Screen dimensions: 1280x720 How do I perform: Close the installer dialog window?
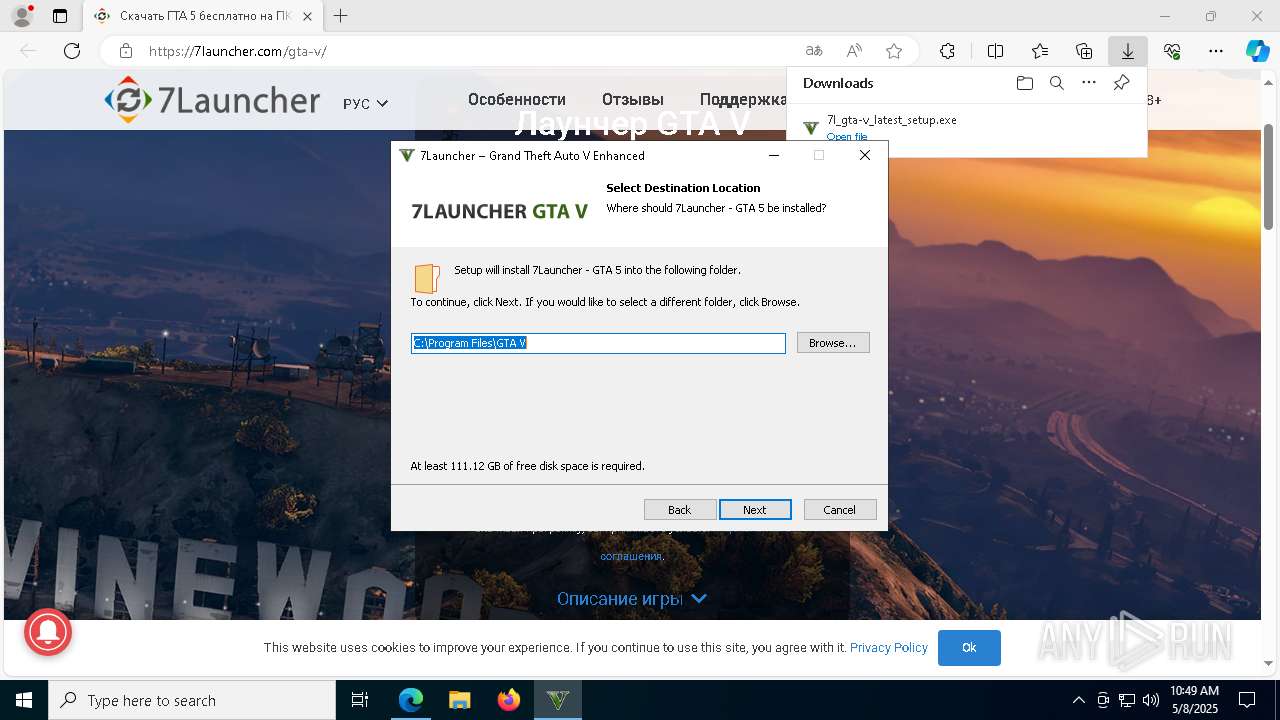865,155
